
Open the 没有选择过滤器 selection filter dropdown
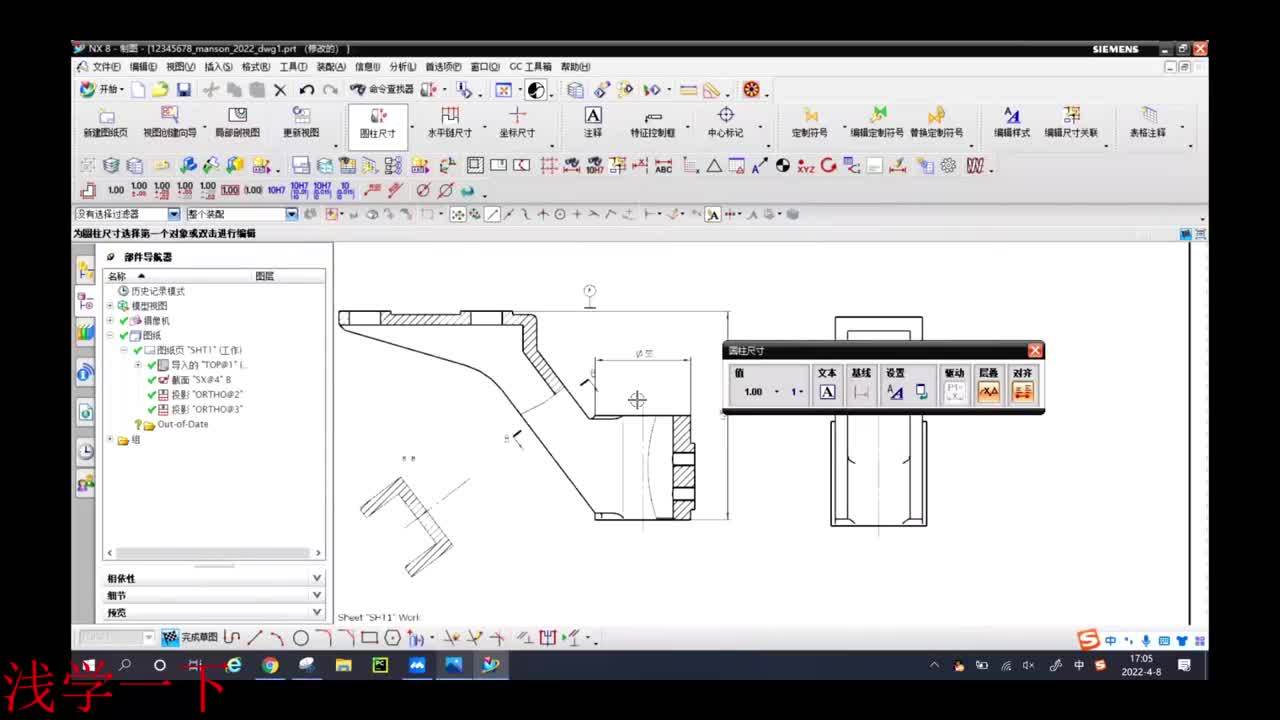point(173,214)
